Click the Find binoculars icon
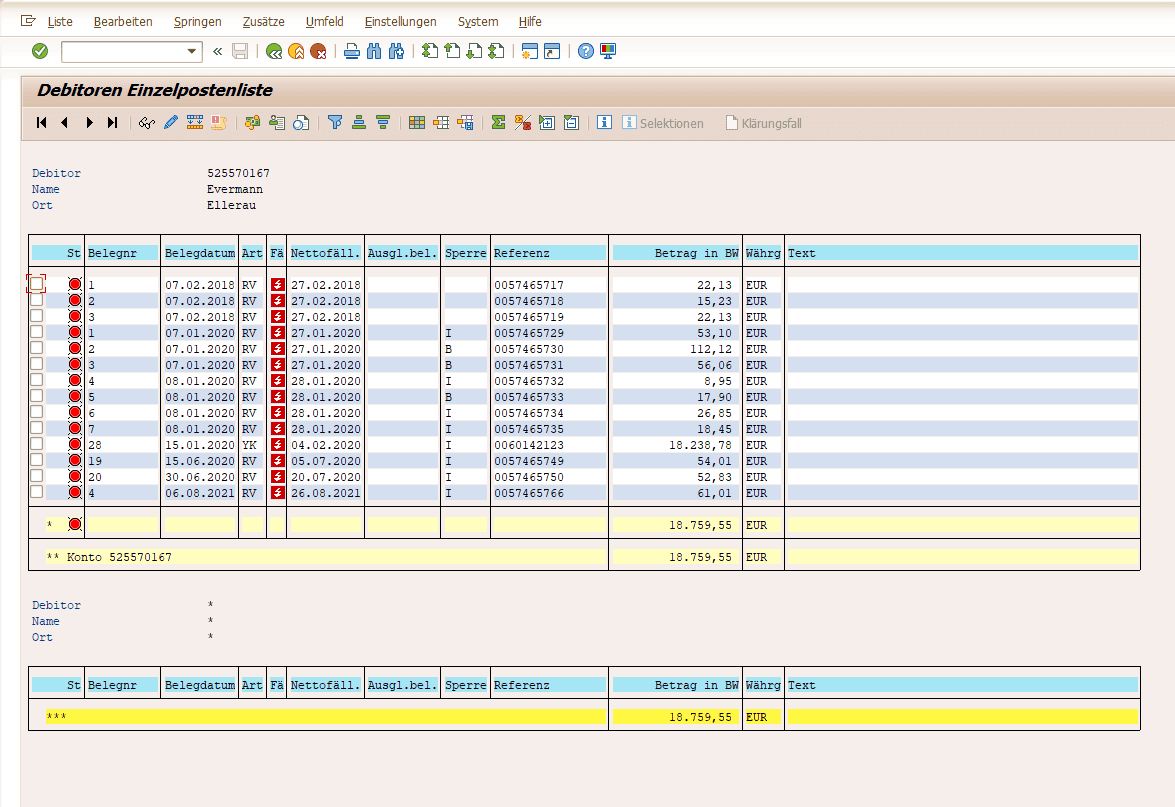The height and width of the screenshot is (807, 1175). 374,51
